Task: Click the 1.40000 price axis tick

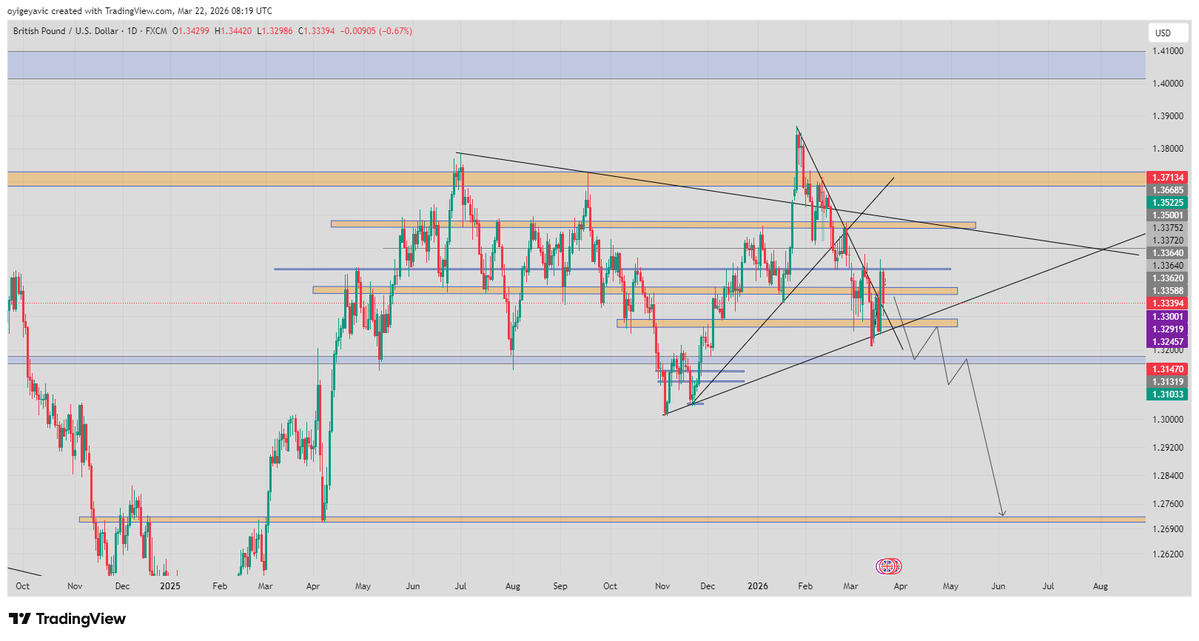Action: pyautogui.click(x=1169, y=83)
